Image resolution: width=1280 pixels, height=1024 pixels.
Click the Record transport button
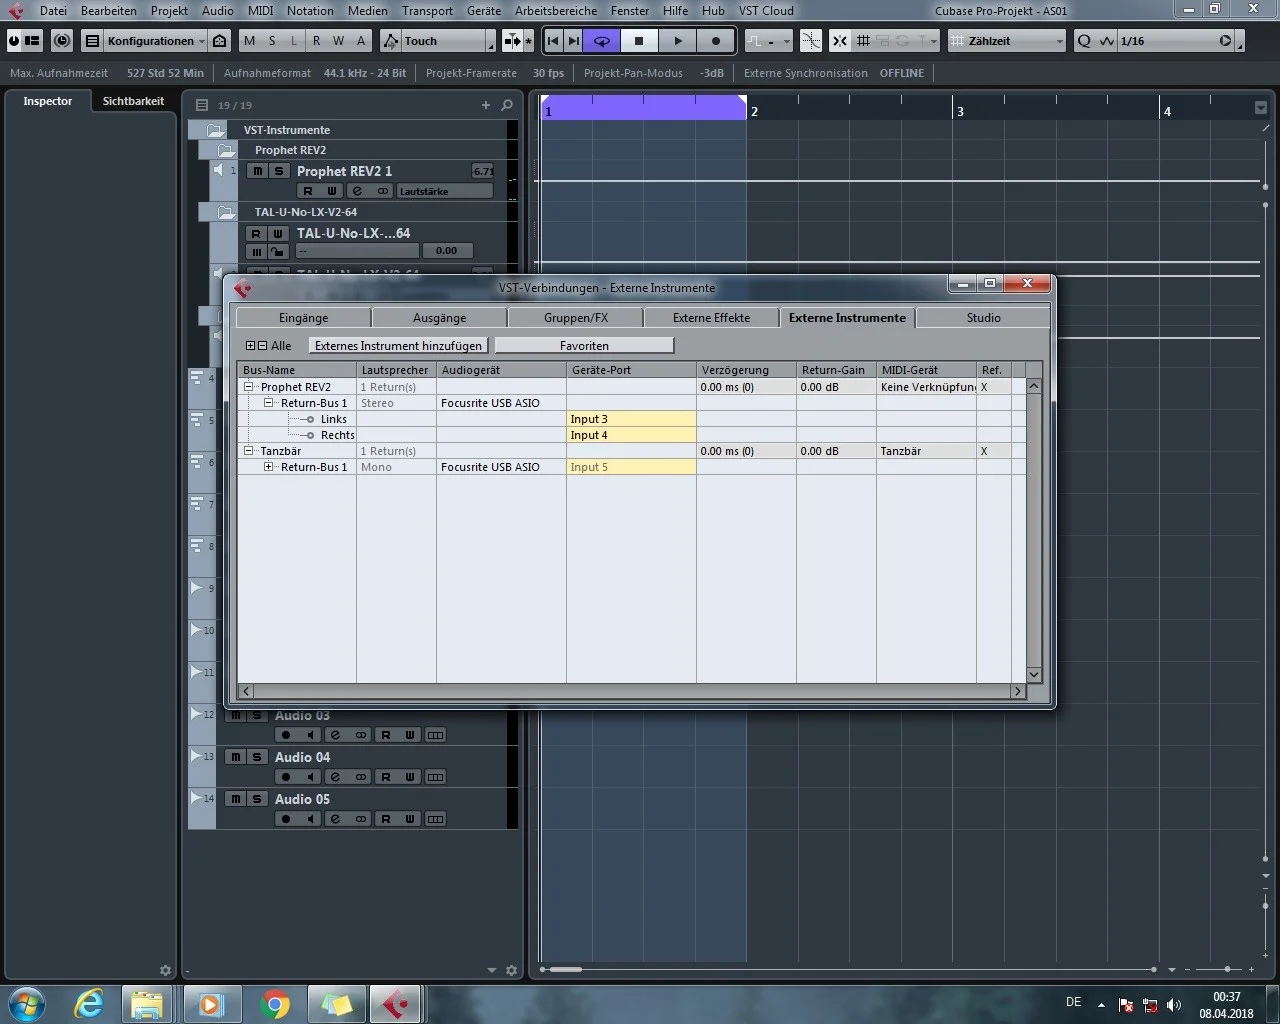pyautogui.click(x=716, y=41)
